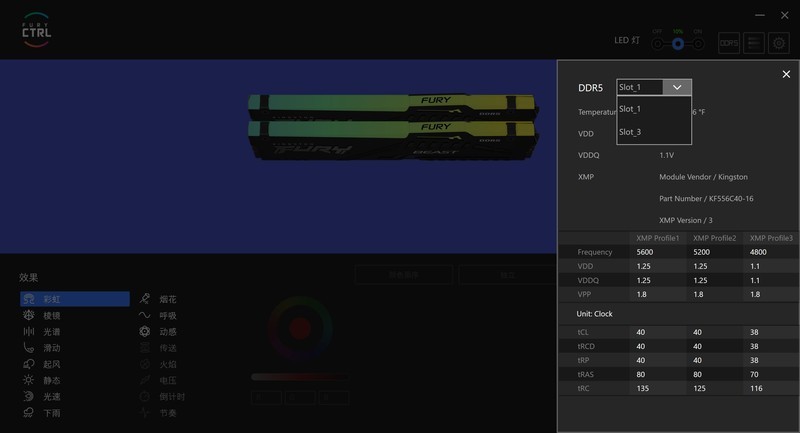The image size is (800, 433).
Task: Open the list menu icon in header
Action: coord(754,43)
